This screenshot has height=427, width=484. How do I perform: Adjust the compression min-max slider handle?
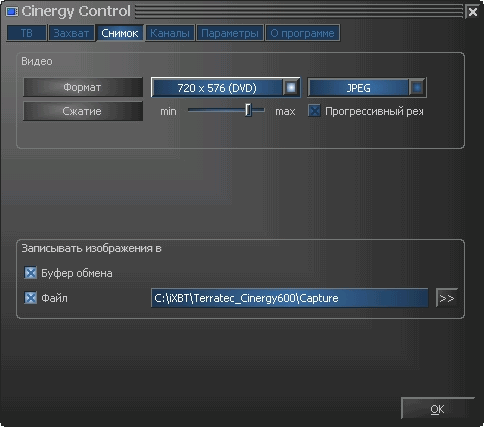click(248, 110)
